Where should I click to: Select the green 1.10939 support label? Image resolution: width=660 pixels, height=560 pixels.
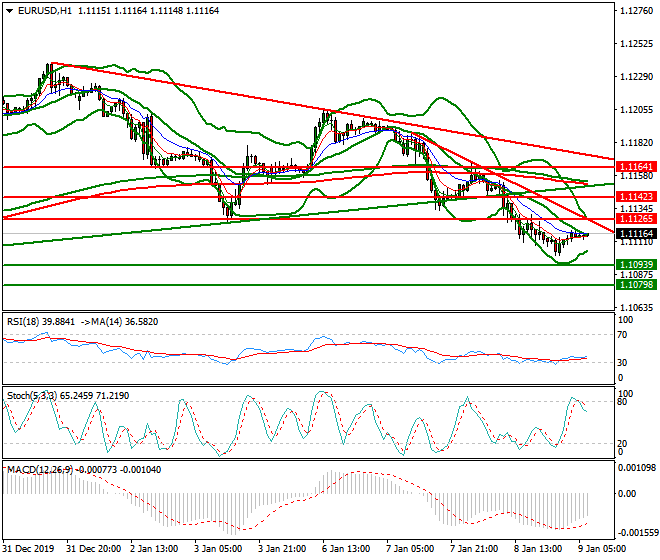636,264
